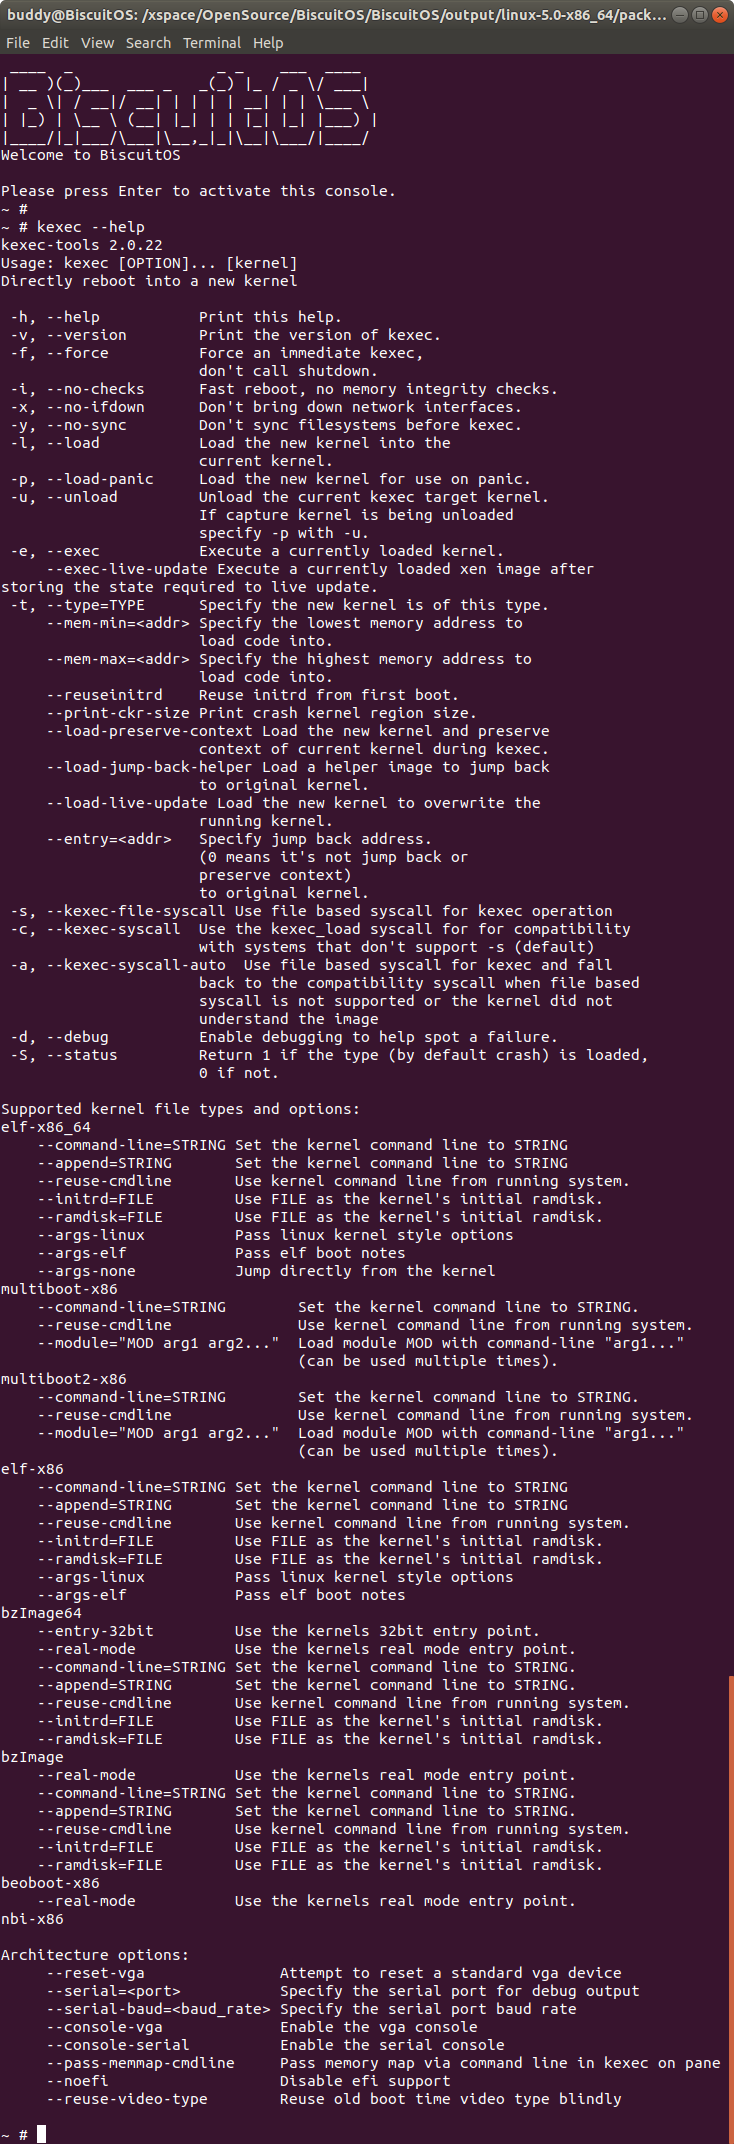This screenshot has width=734, height=2144.
Task: Click the window title bar path text
Action: [x=336, y=15]
